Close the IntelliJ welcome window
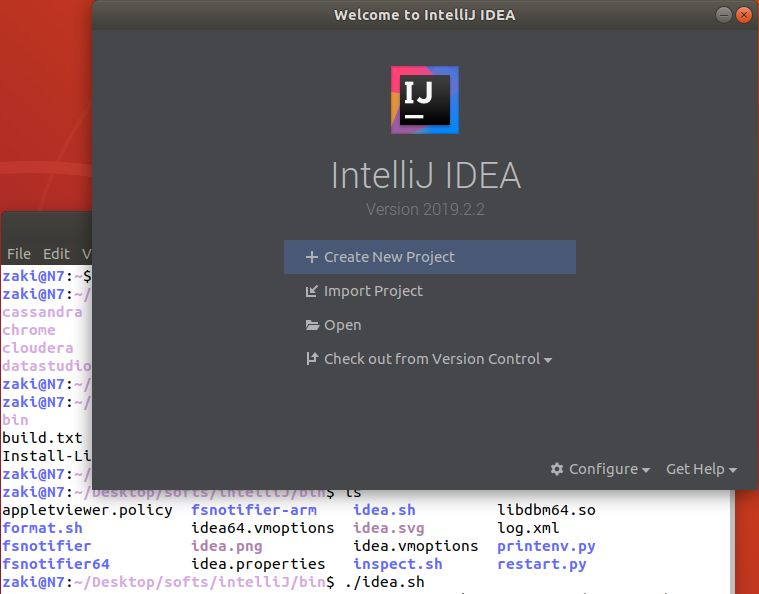Image resolution: width=759 pixels, height=594 pixels. 744,15
